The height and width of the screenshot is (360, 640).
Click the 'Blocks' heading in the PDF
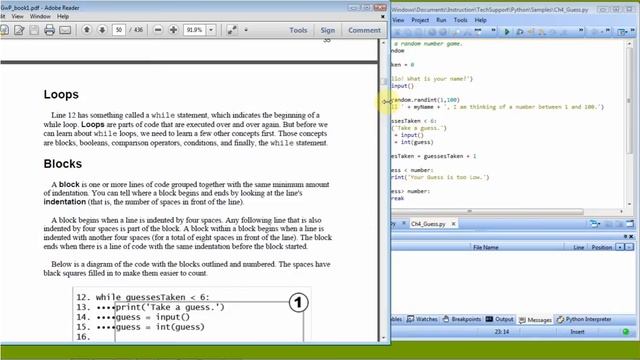point(62,164)
